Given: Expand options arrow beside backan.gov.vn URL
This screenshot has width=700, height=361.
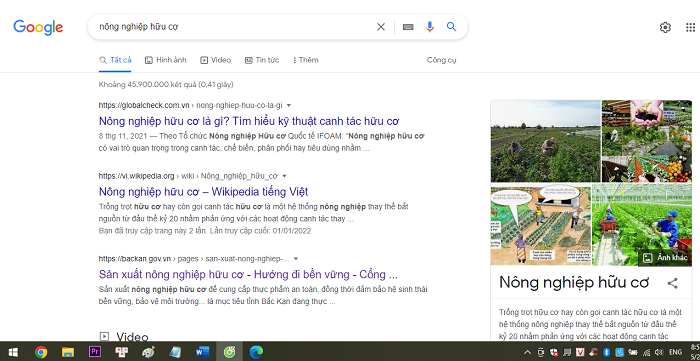Looking at the screenshot, I should click(296, 259).
